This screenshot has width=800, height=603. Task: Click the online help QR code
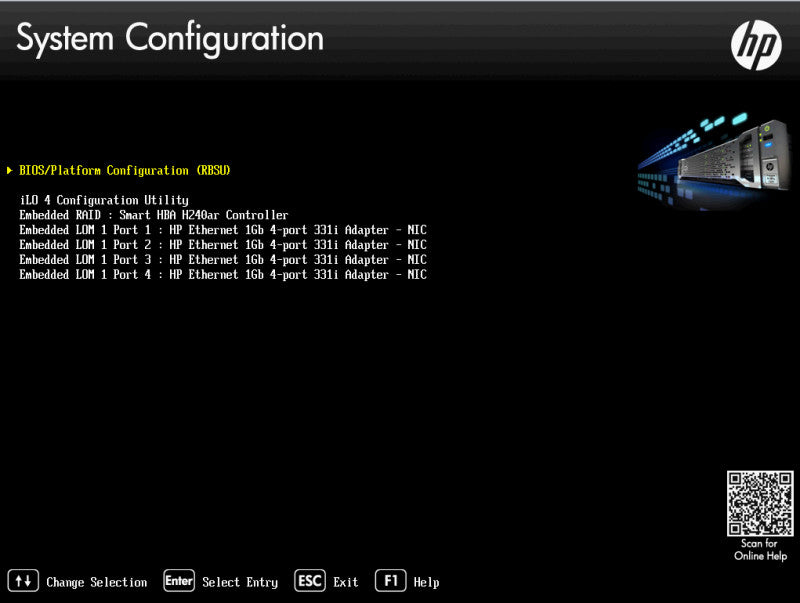pyautogui.click(x=760, y=504)
